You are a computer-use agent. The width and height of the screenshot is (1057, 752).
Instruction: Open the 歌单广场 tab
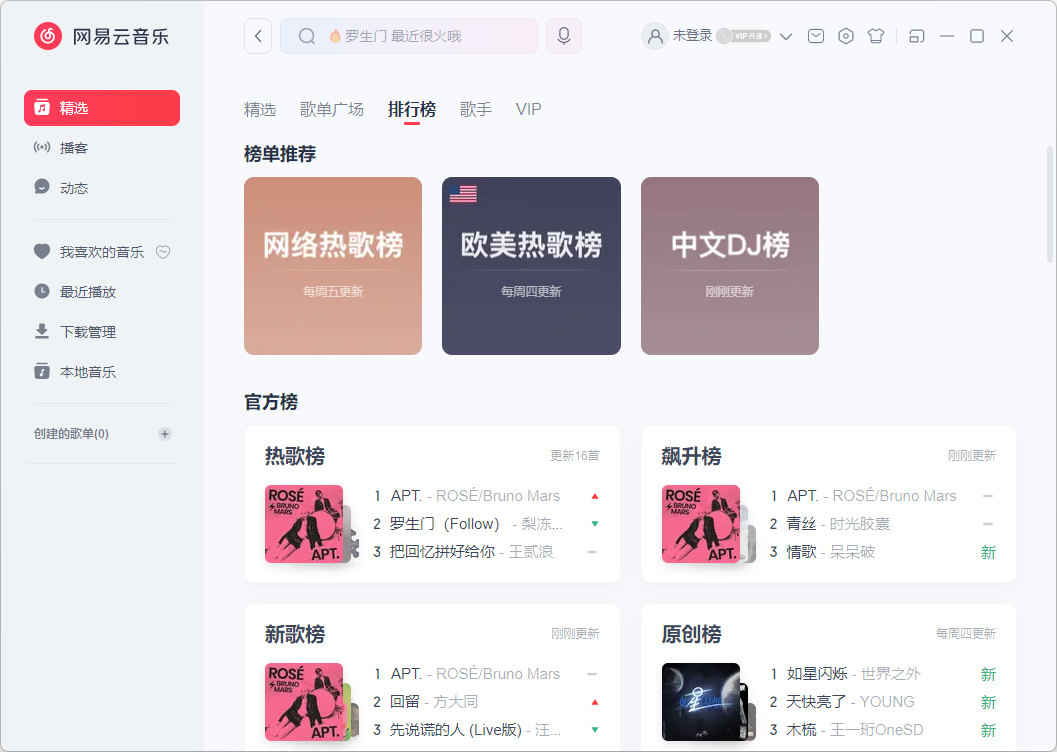pyautogui.click(x=331, y=109)
